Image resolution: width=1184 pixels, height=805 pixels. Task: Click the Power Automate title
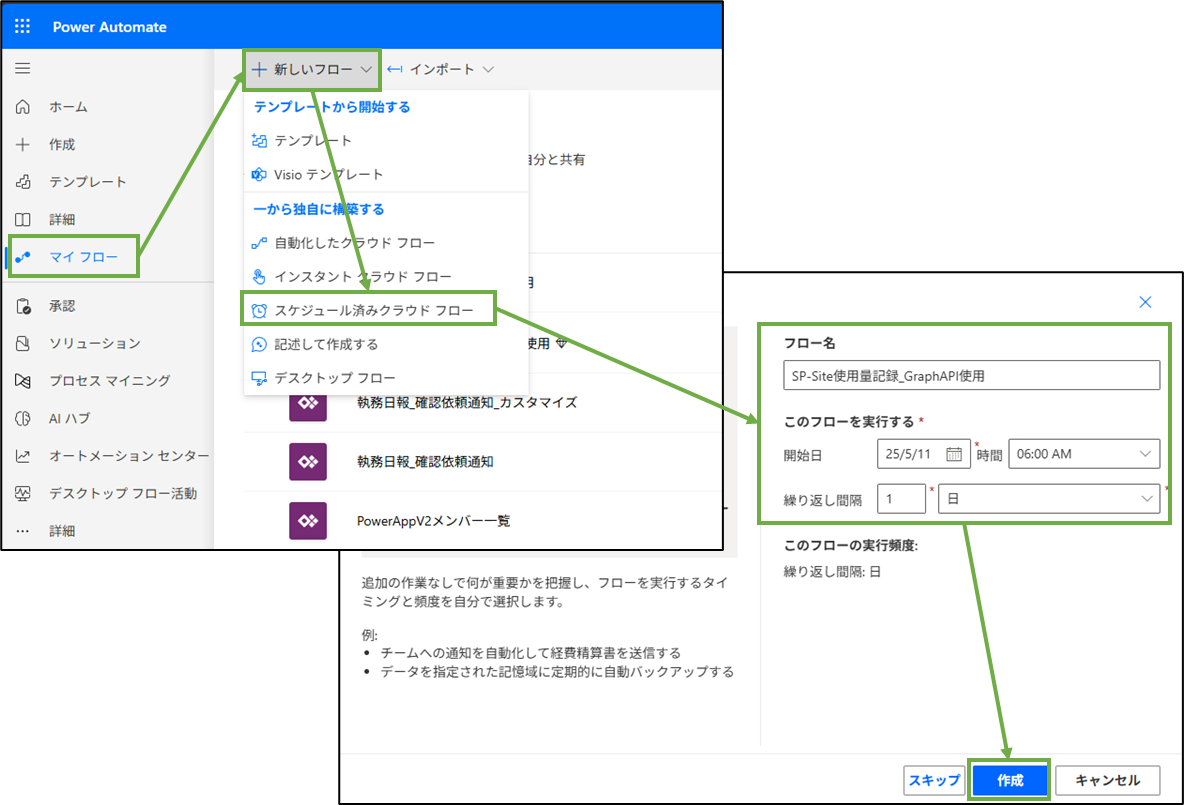[x=109, y=26]
